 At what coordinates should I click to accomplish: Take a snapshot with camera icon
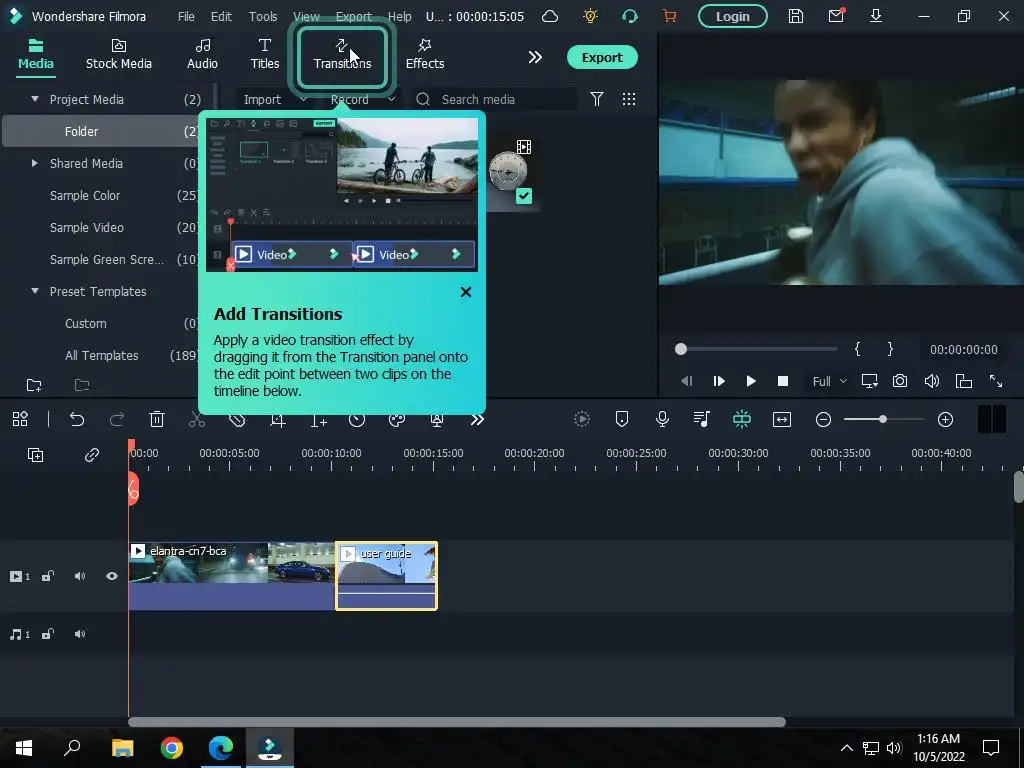[900, 381]
